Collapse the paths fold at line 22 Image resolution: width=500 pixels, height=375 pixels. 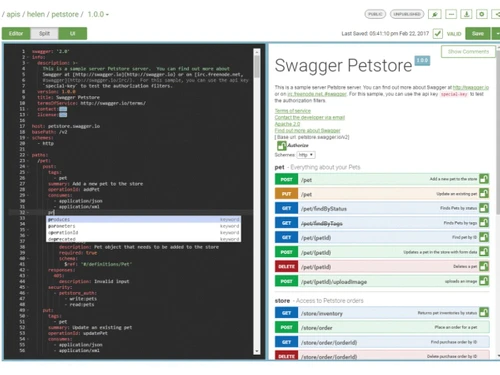[28, 155]
